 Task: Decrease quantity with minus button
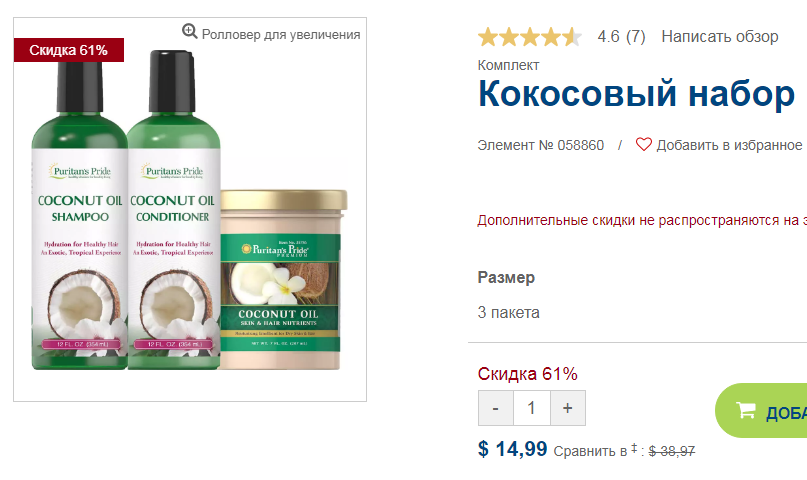click(x=496, y=408)
